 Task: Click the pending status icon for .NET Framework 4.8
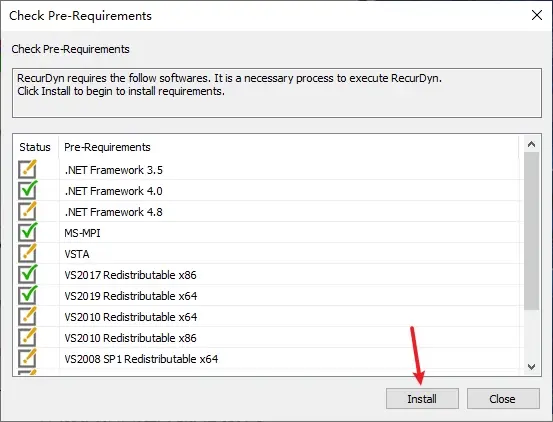coord(28,211)
